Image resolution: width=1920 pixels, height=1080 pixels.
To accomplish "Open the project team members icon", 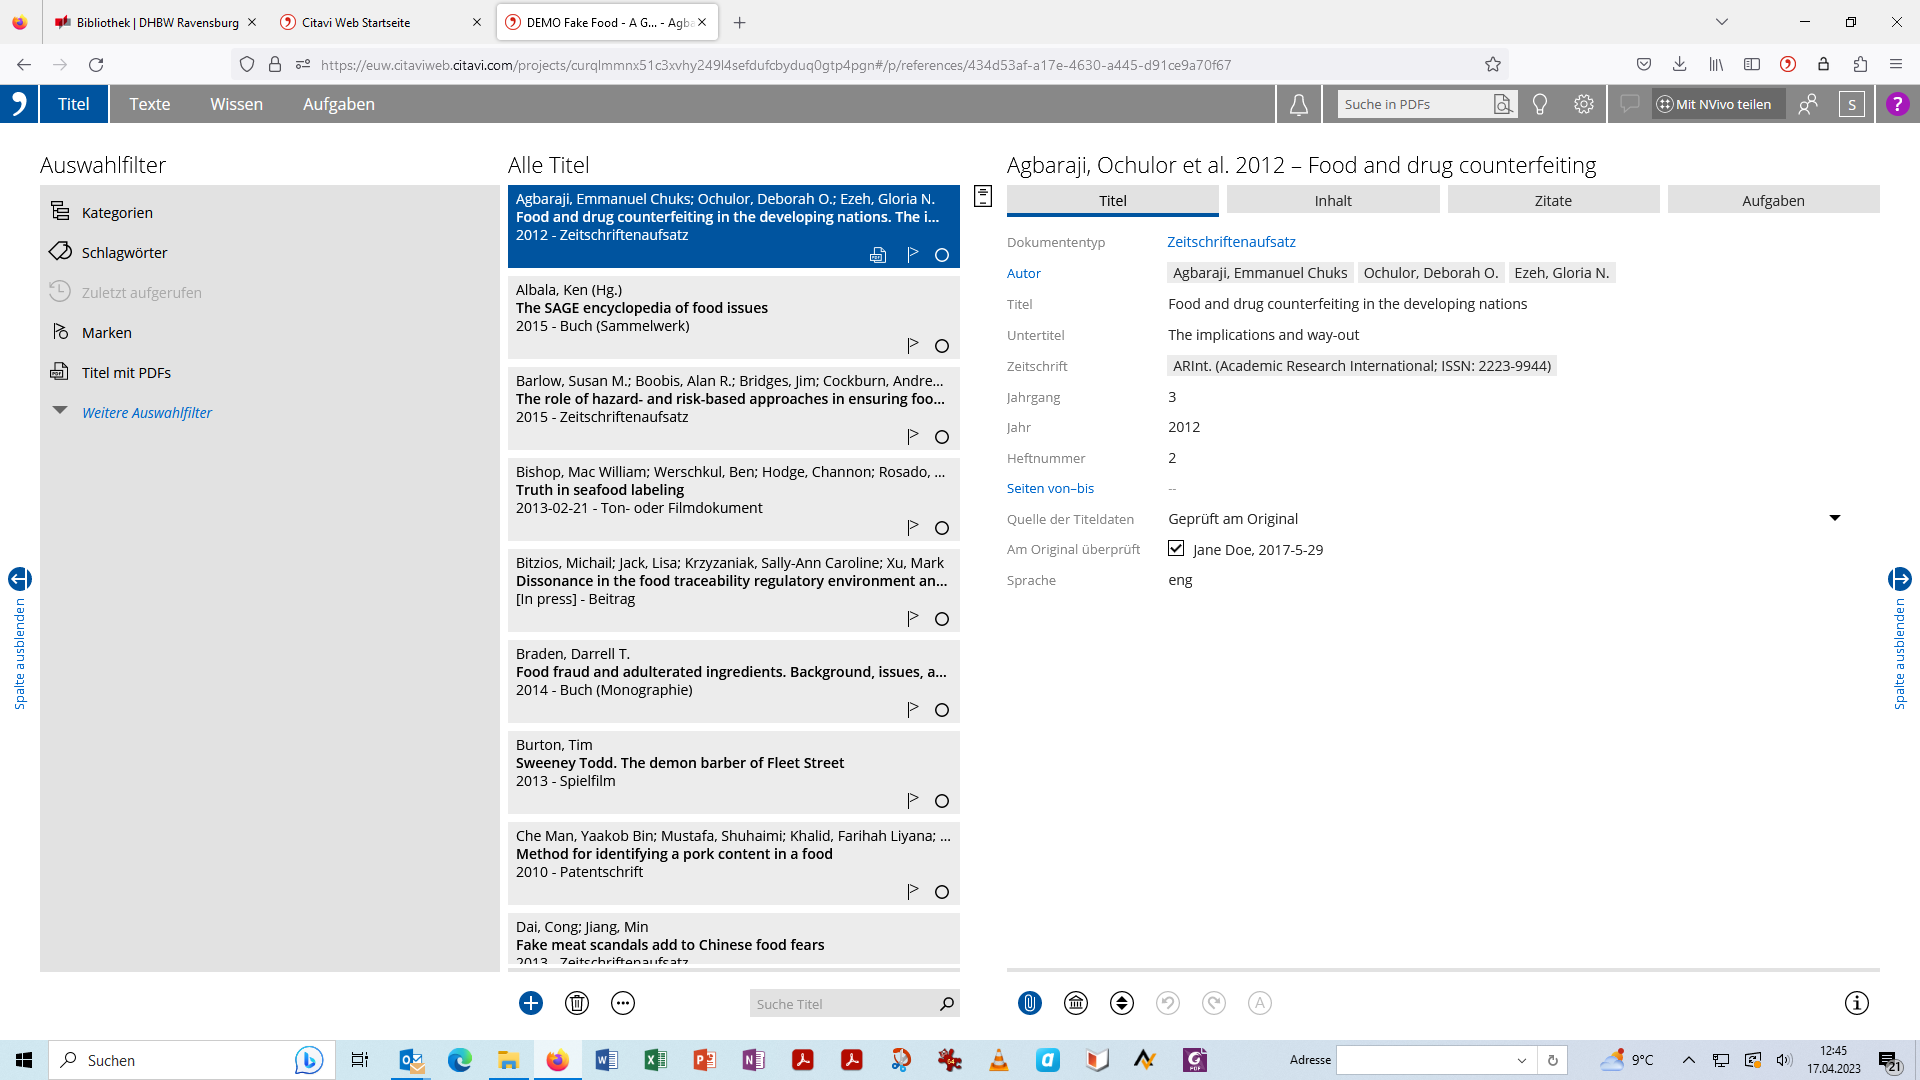I will (1808, 104).
